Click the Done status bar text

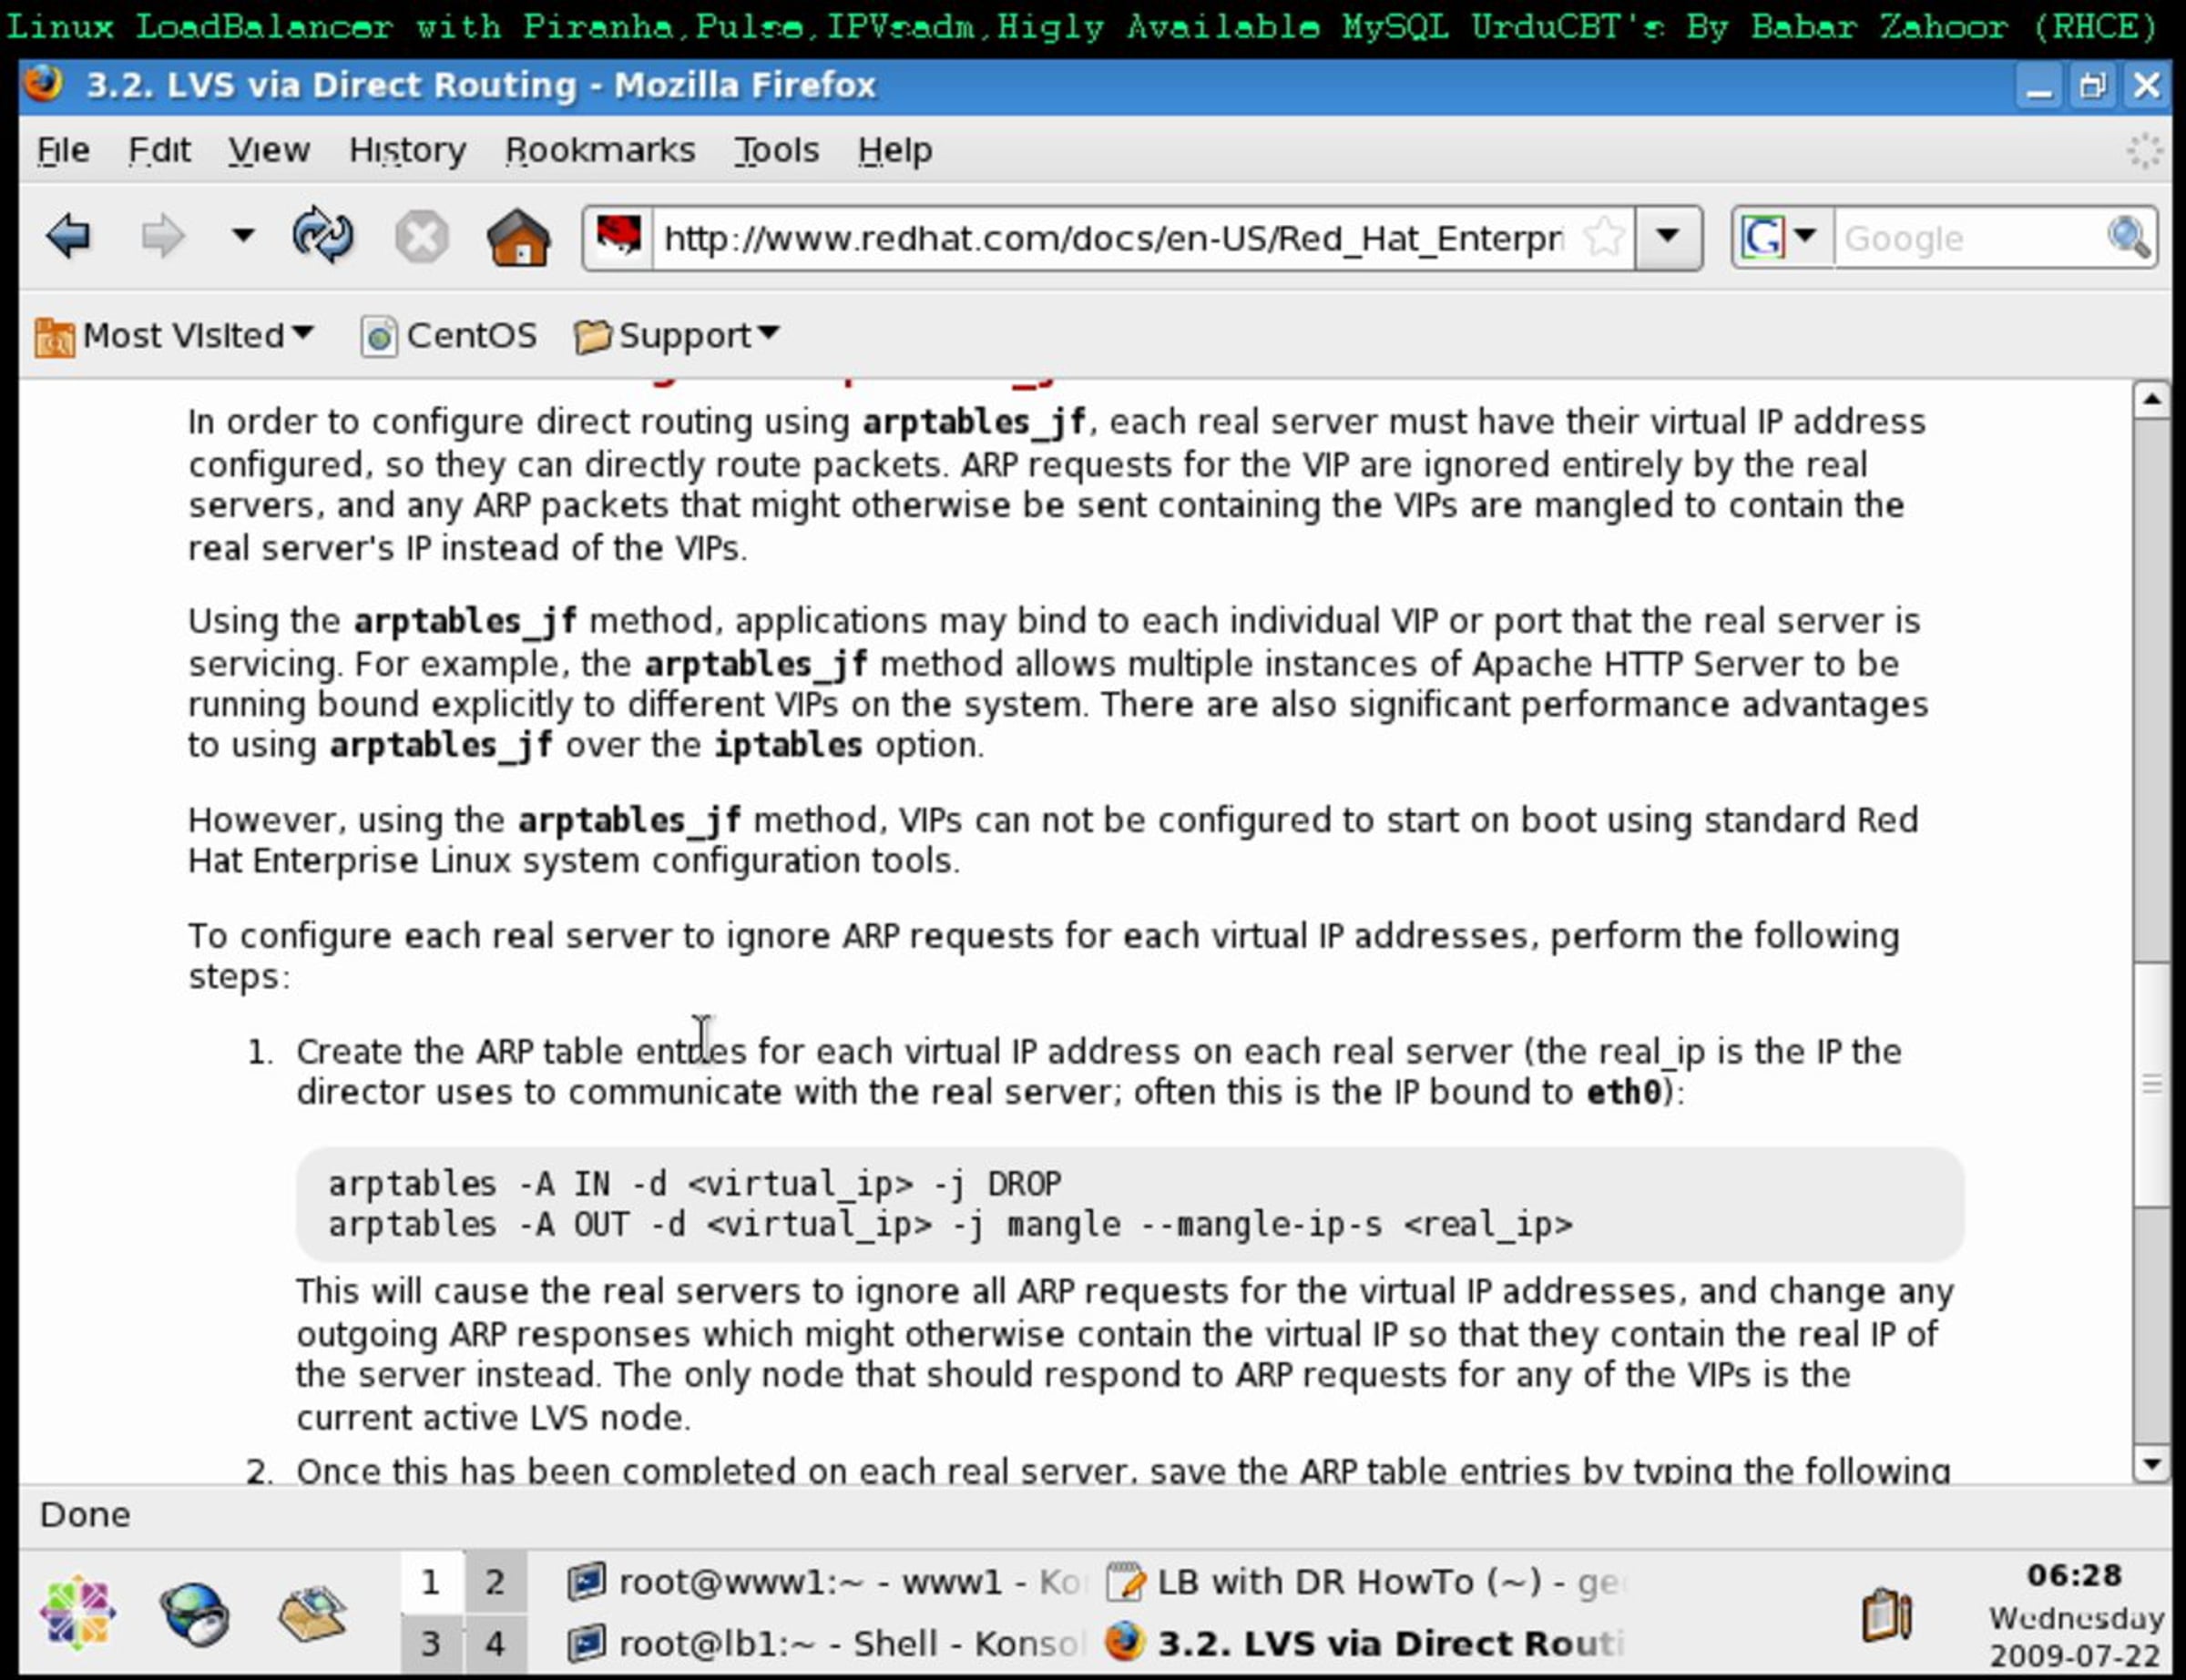(85, 1515)
